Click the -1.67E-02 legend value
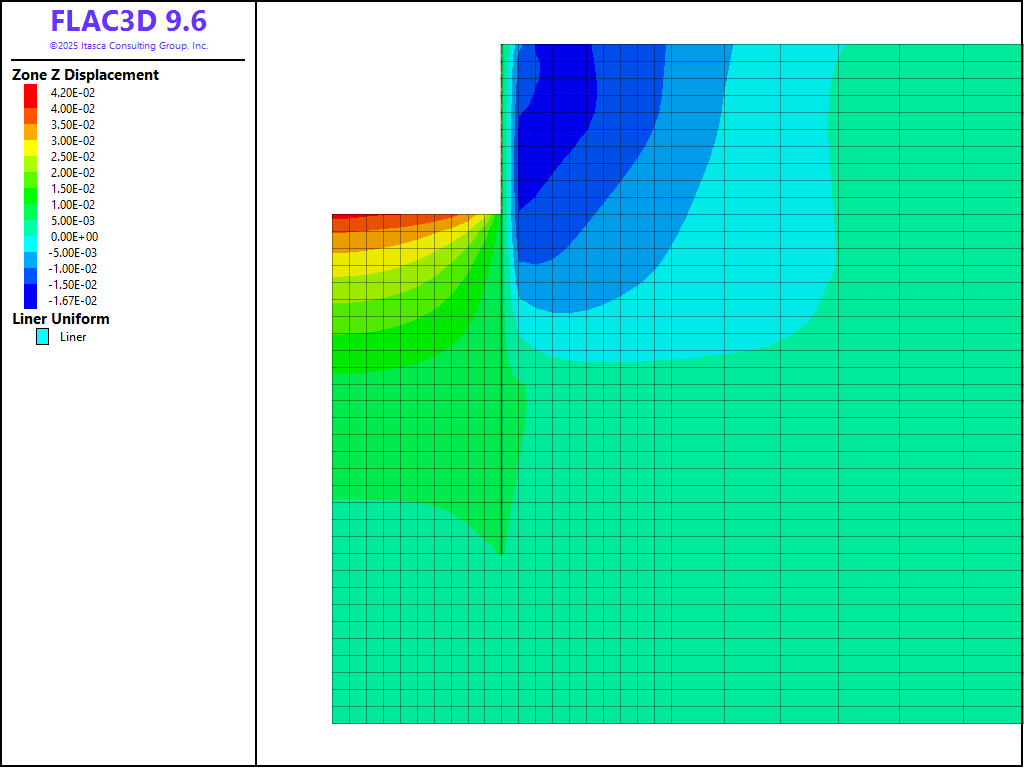This screenshot has width=1024, height=768. pos(73,301)
